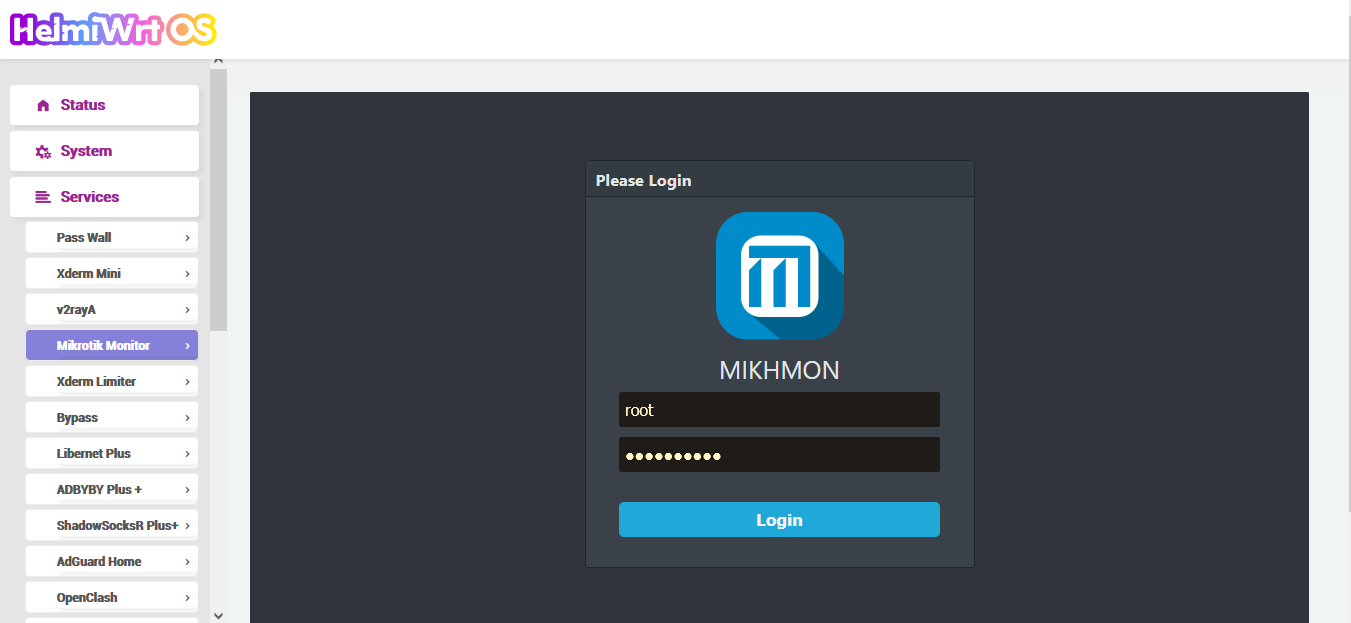
Task: Open the Bypass service
Action: [112, 417]
